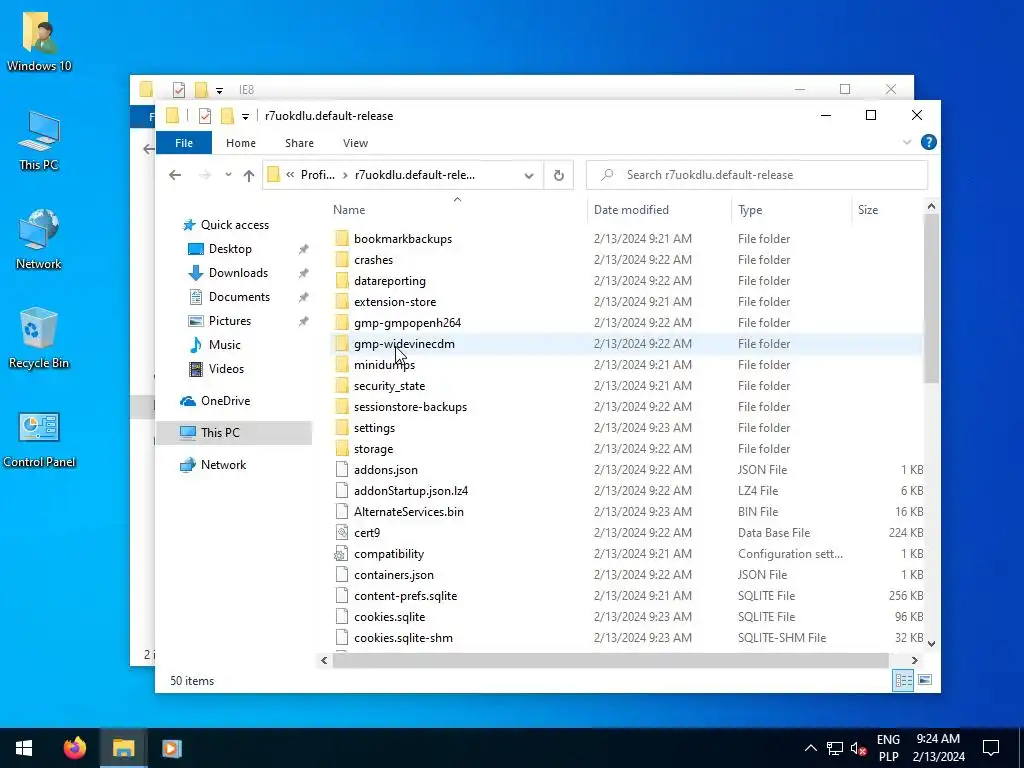Screen dimensions: 1024x768
Task: Switch to Large icons view button
Action: pos(925,680)
